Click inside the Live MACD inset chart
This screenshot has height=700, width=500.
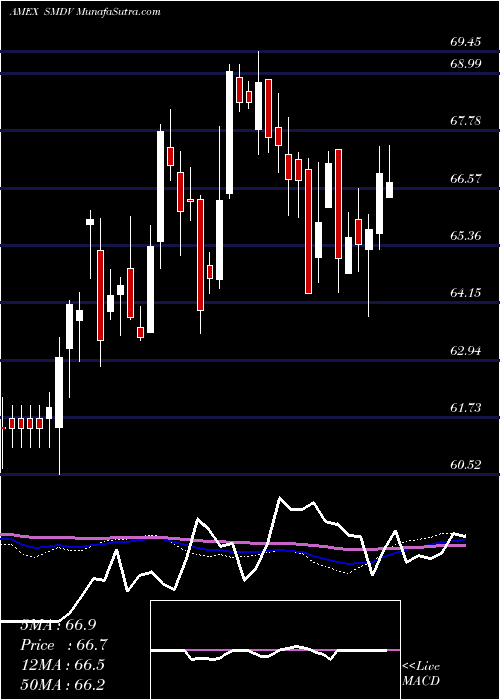(275, 650)
